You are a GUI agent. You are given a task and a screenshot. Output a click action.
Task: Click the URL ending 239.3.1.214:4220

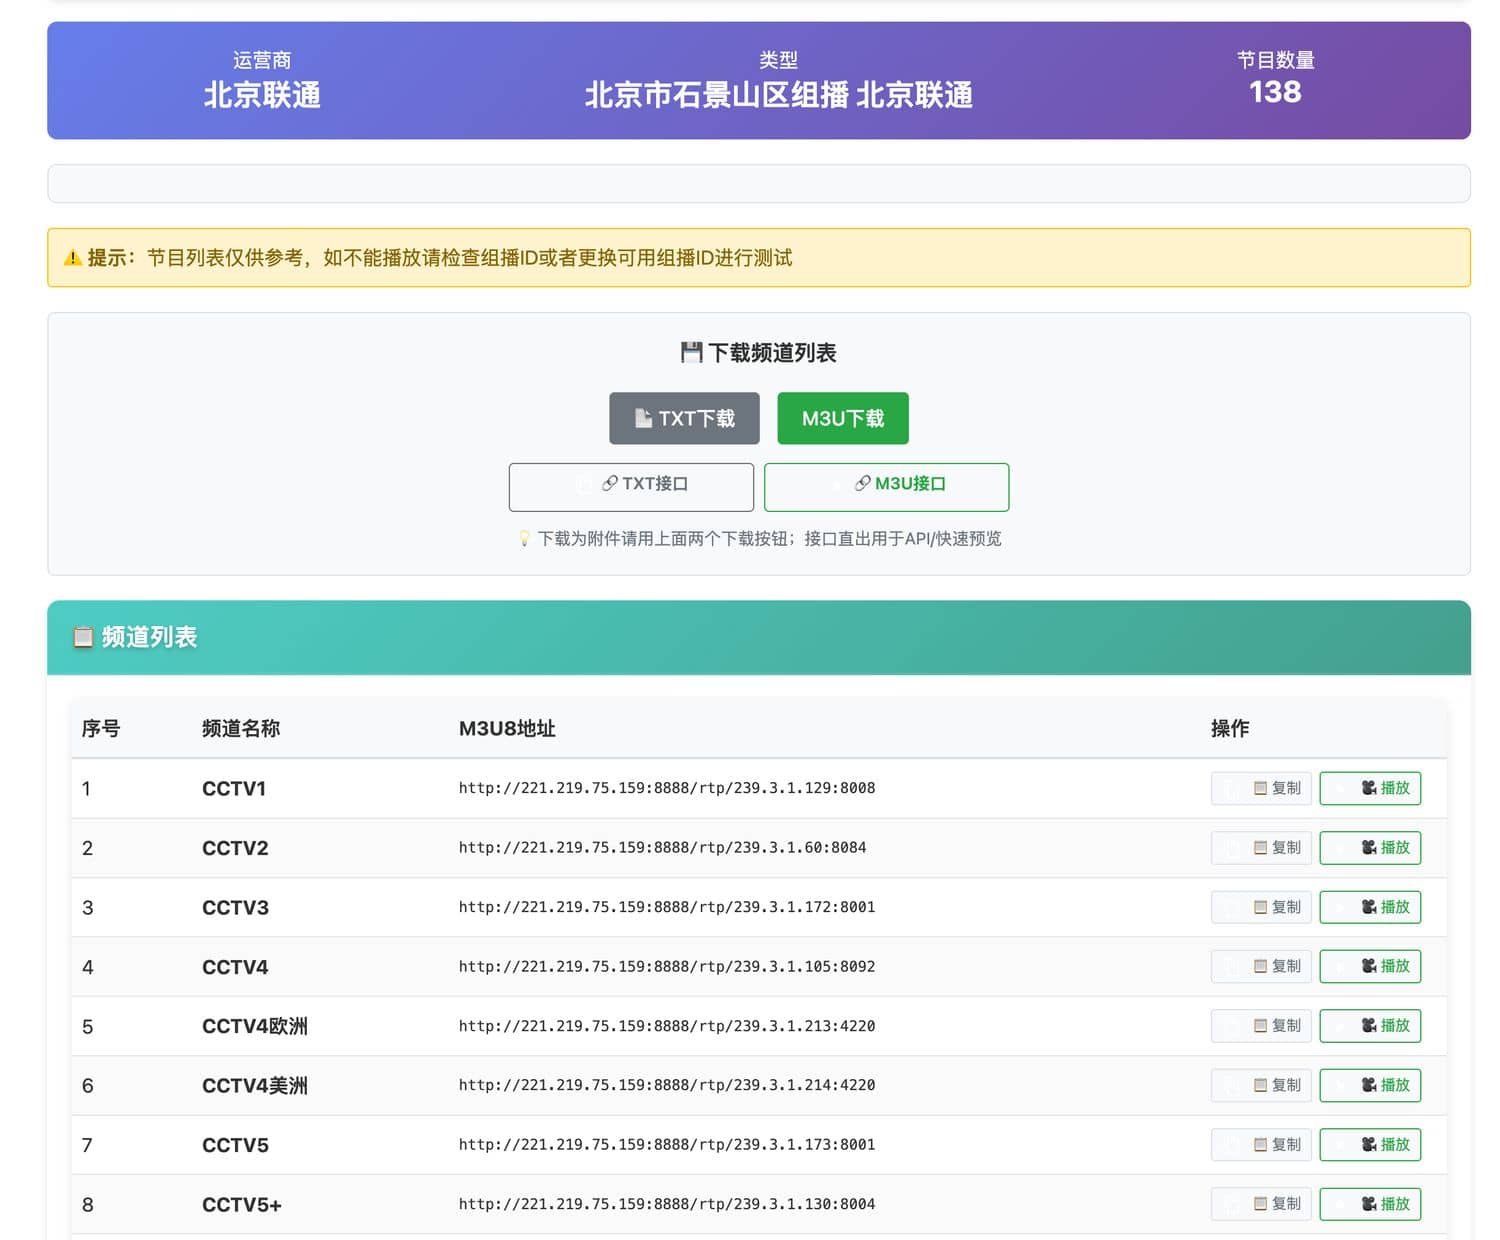(667, 1085)
